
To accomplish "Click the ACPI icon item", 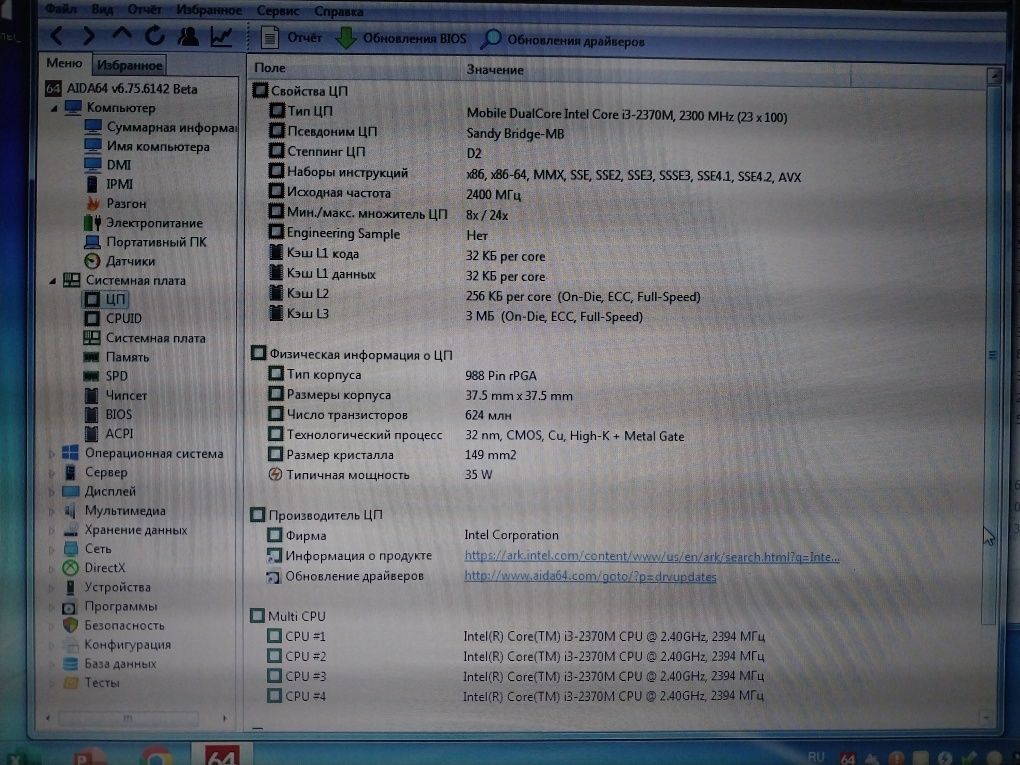I will (92, 434).
